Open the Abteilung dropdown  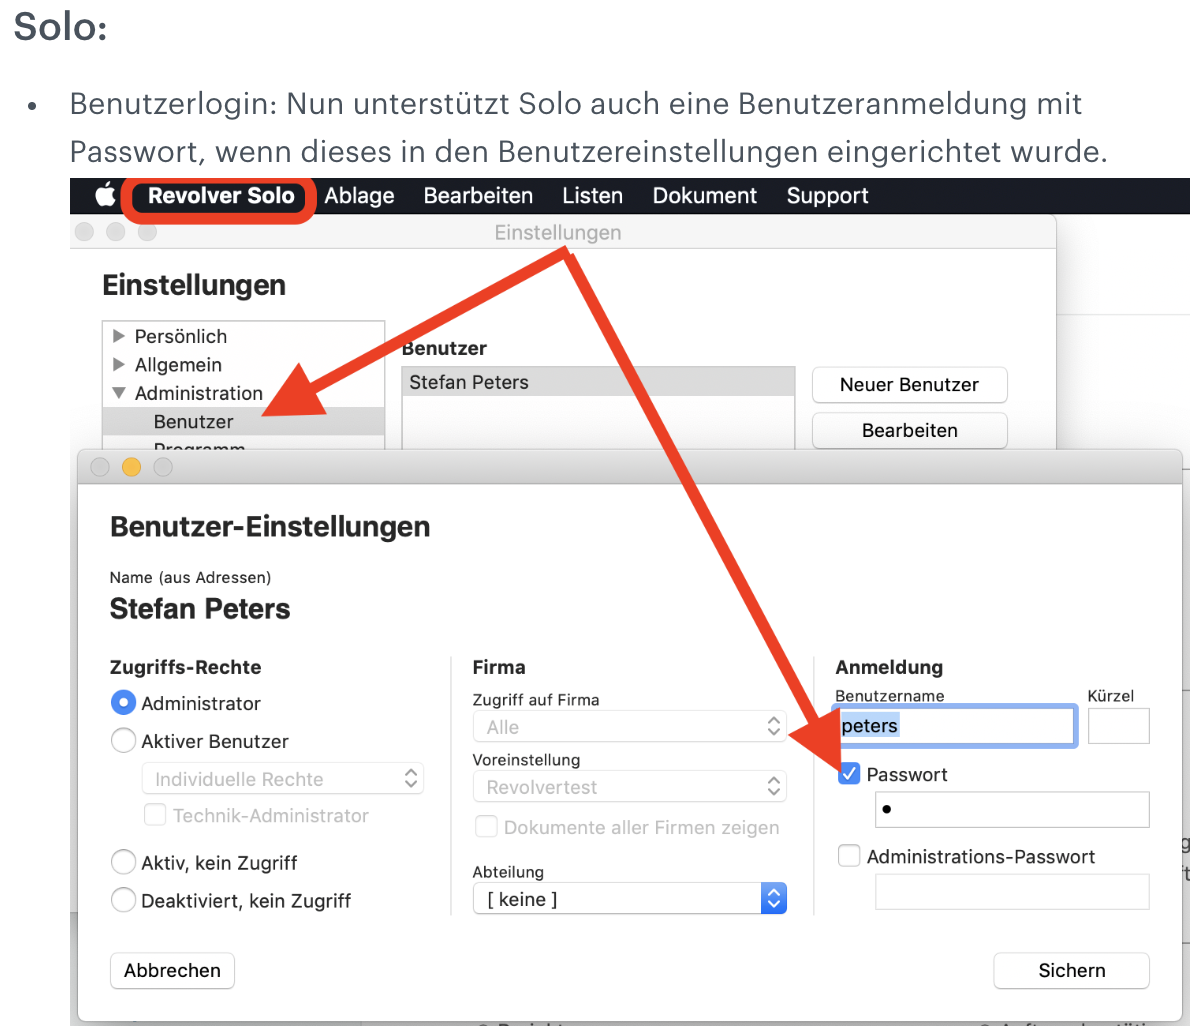(x=630, y=899)
